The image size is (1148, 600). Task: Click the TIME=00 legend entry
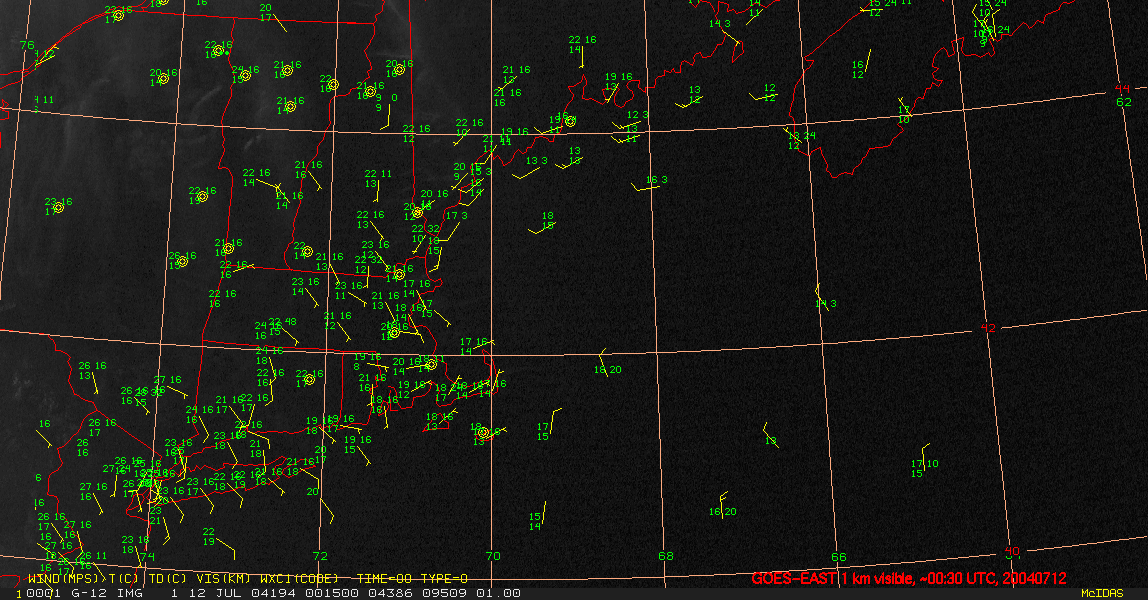[385, 579]
